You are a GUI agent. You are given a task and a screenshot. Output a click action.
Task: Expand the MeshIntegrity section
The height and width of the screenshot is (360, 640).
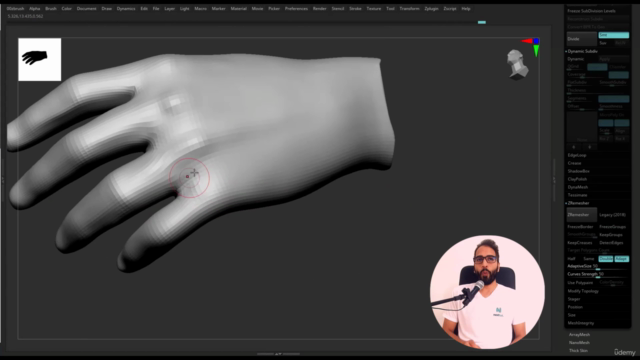pos(581,323)
